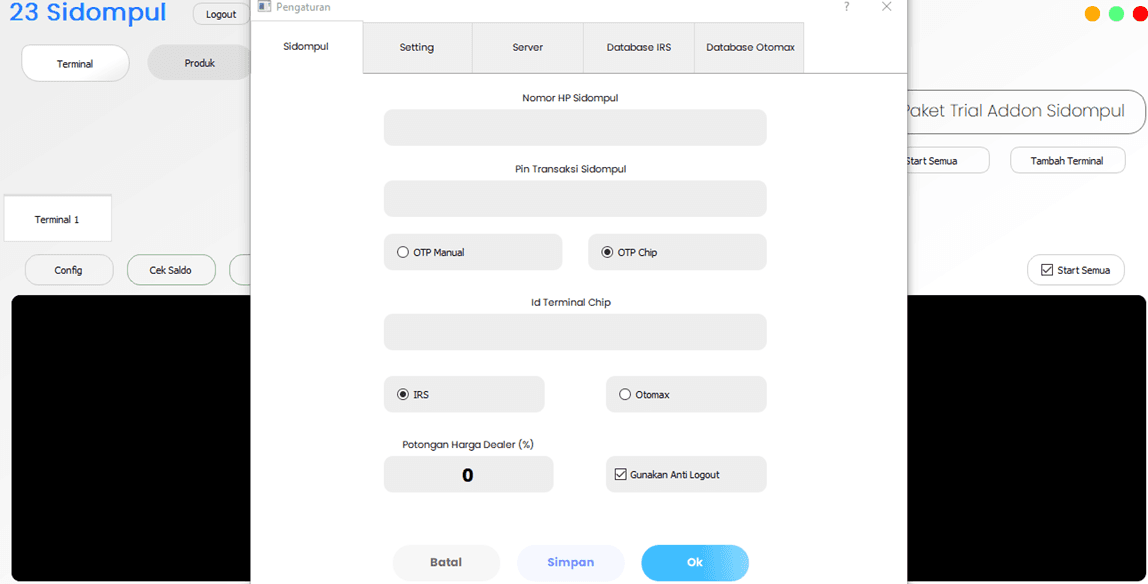Click the green circle window button
The image size is (1148, 584).
(x=1116, y=14)
